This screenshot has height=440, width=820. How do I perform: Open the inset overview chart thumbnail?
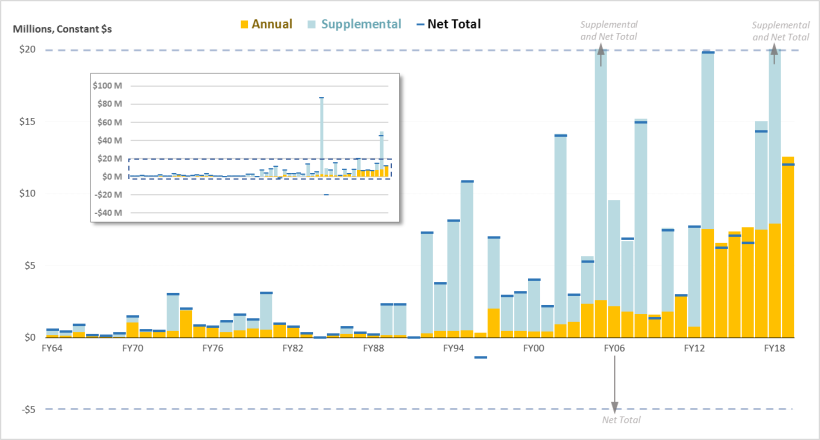[x=245, y=147]
